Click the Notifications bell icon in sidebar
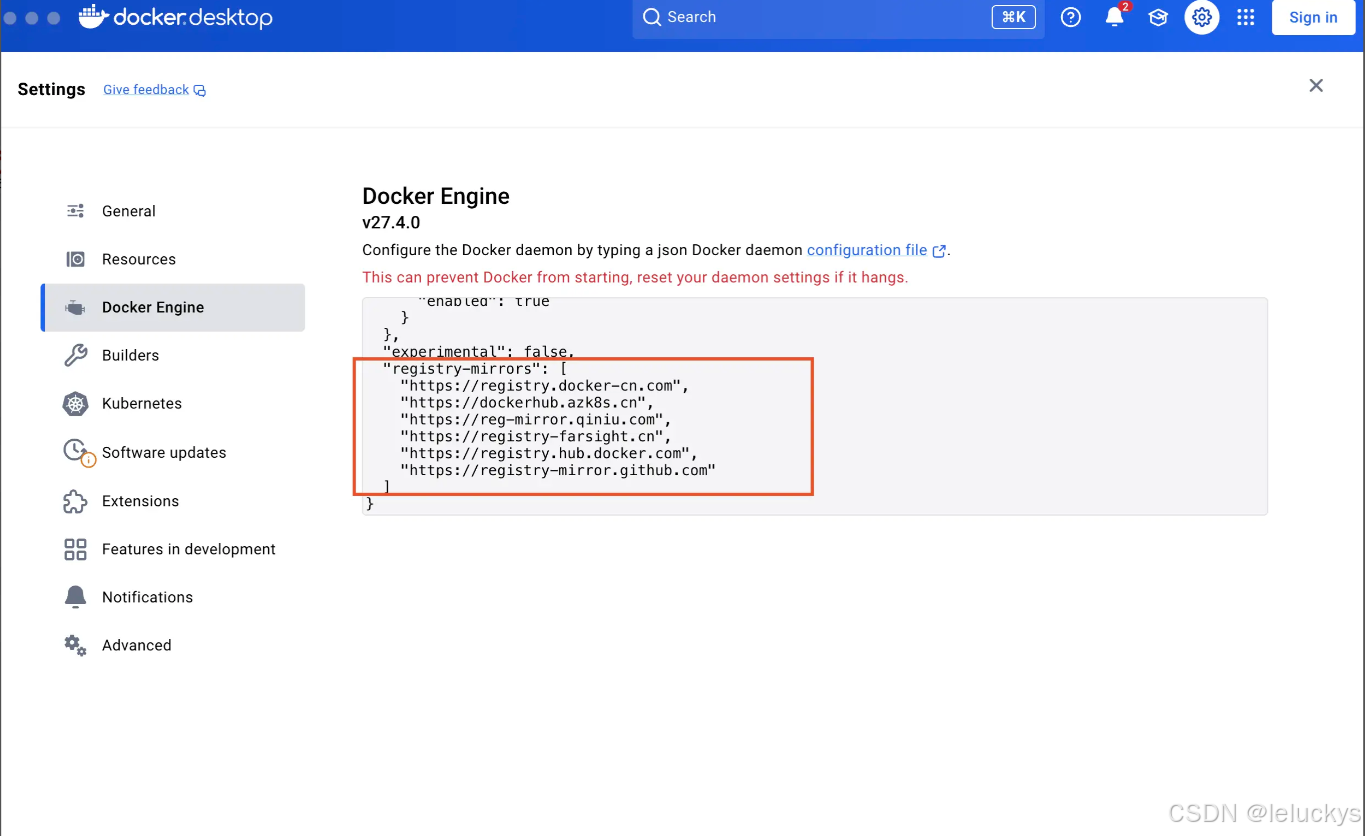Viewport: 1365px width, 836px height. (75, 597)
